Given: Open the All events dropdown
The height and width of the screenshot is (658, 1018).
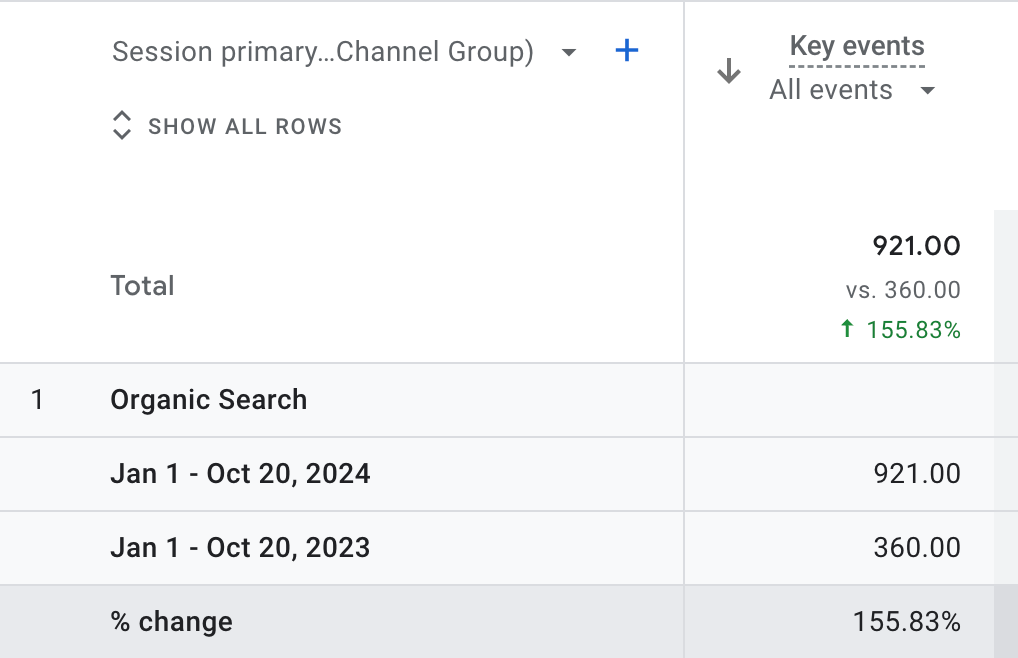Looking at the screenshot, I should [x=852, y=90].
